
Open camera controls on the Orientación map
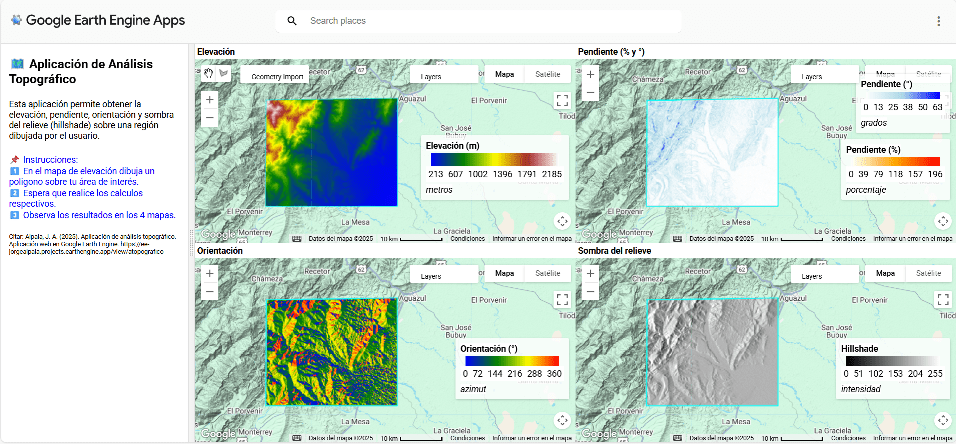coord(561,420)
